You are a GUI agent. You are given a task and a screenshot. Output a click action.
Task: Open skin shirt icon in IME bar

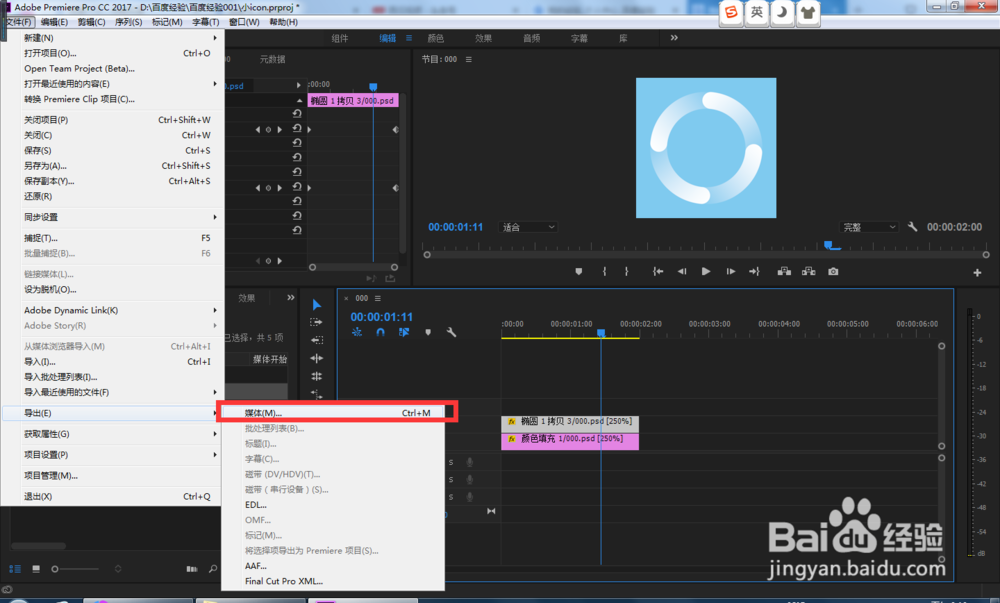pos(807,12)
